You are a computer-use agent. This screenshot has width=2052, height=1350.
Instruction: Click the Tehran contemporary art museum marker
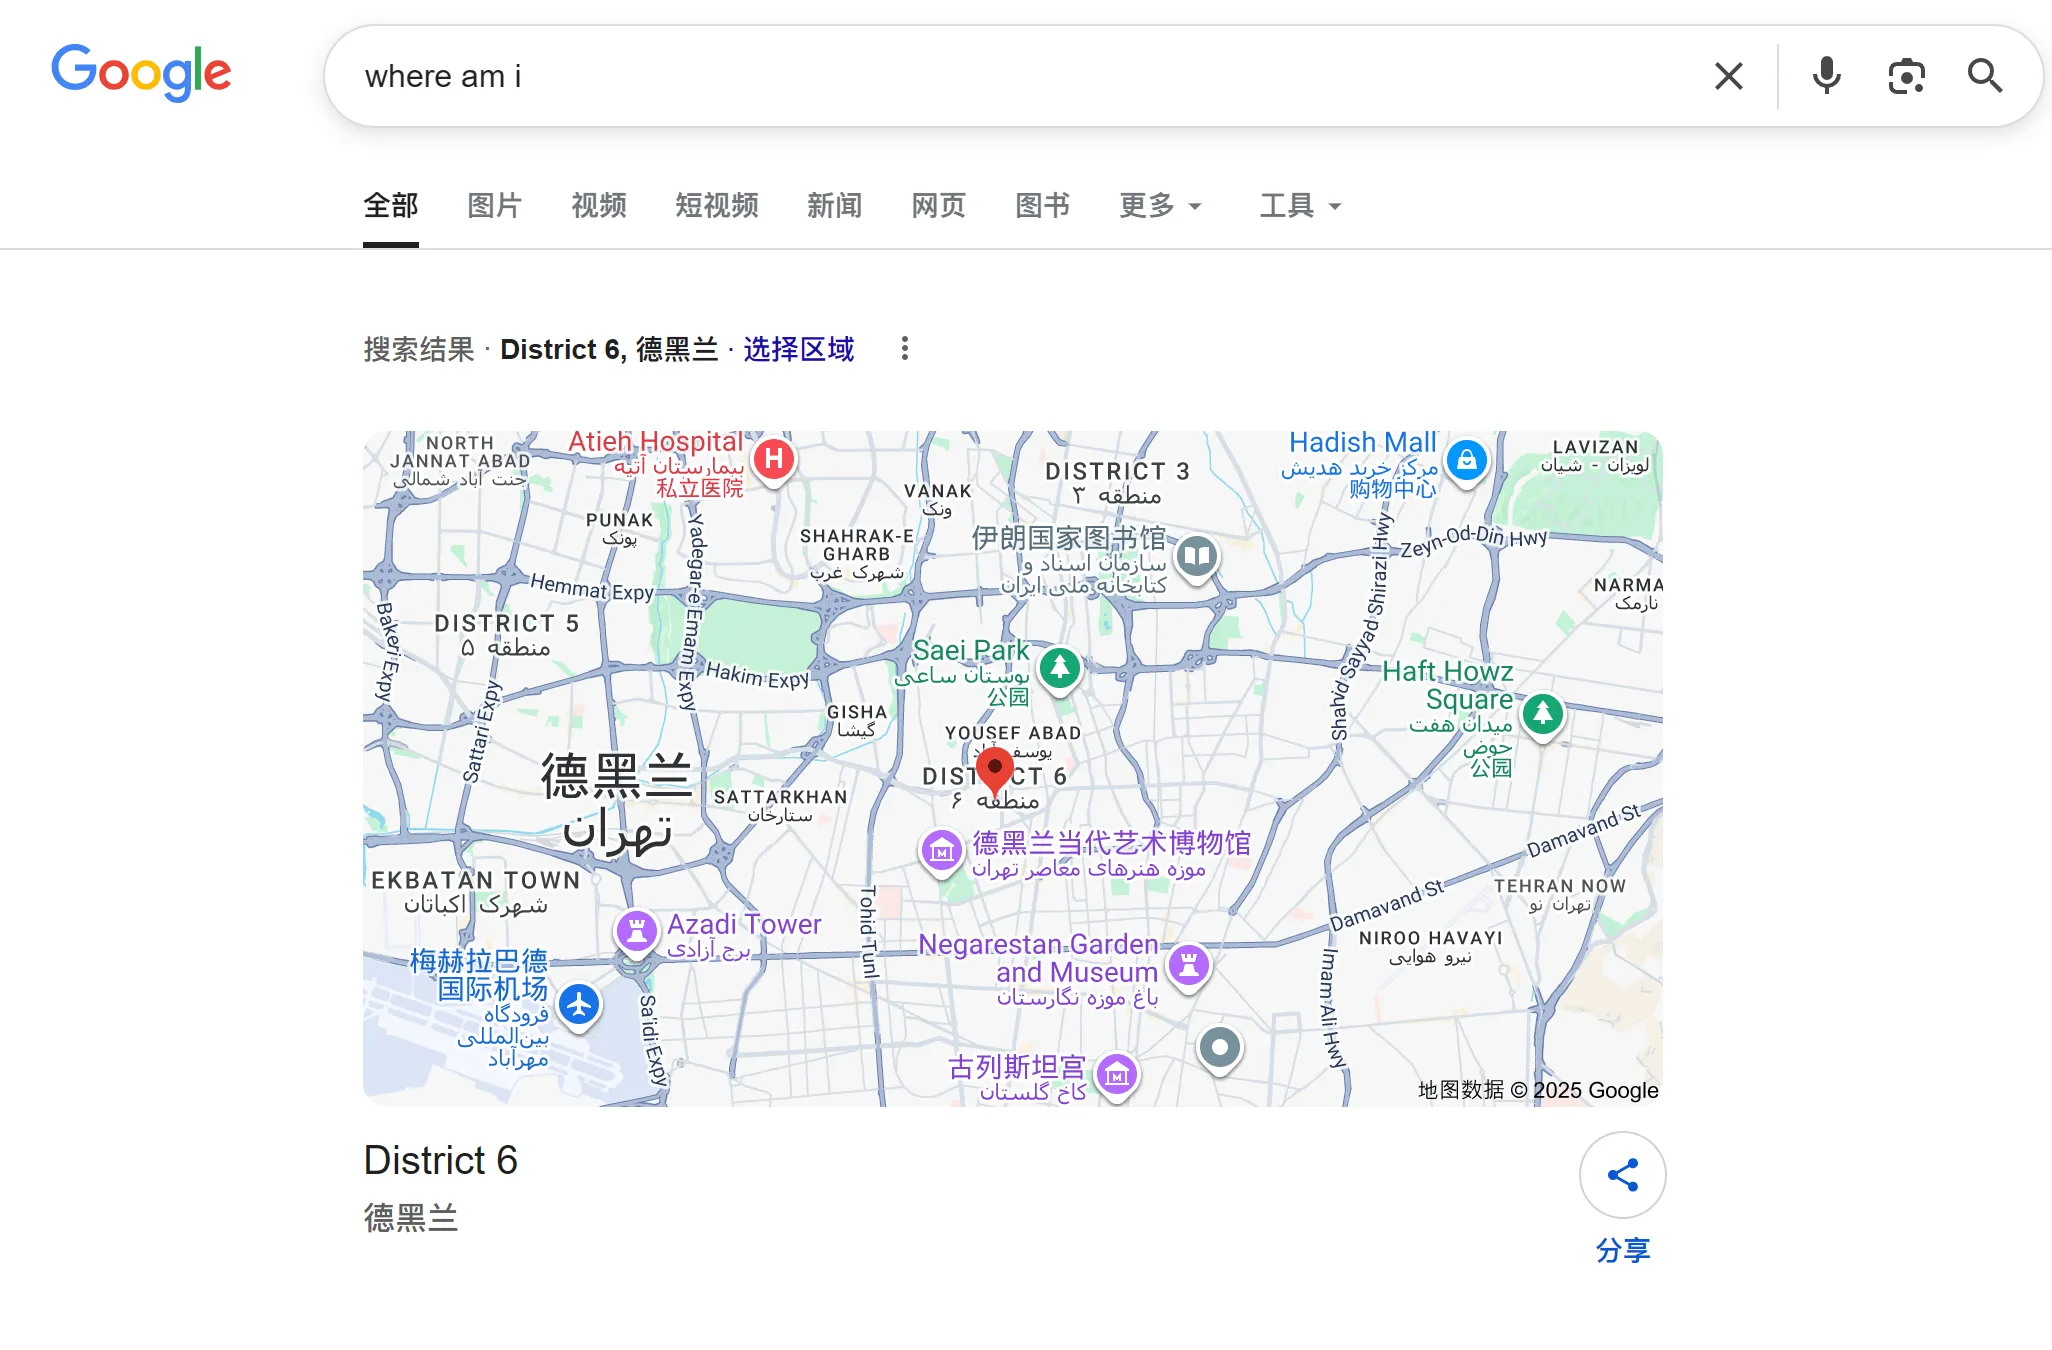tap(941, 851)
